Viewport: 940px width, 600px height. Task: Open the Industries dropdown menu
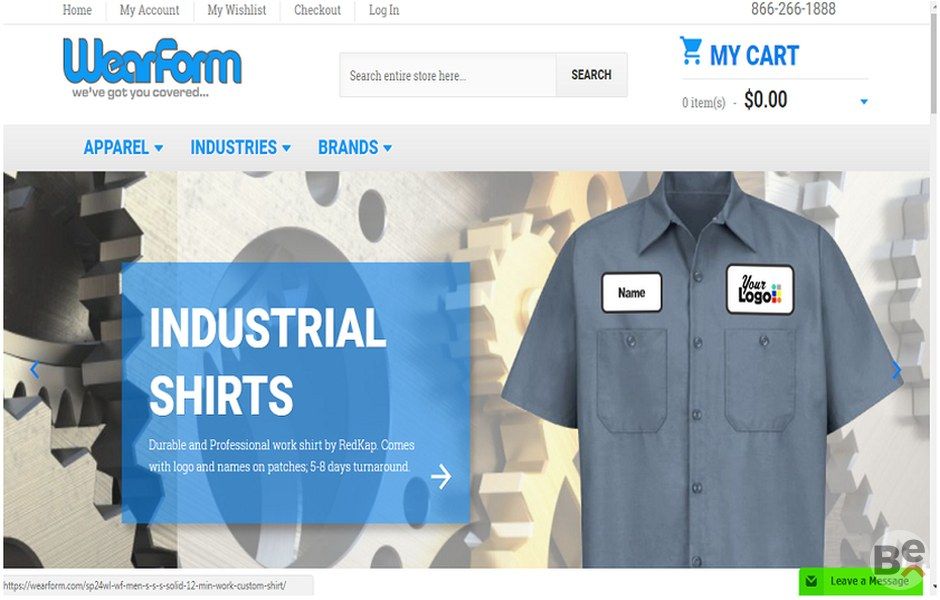coord(240,147)
